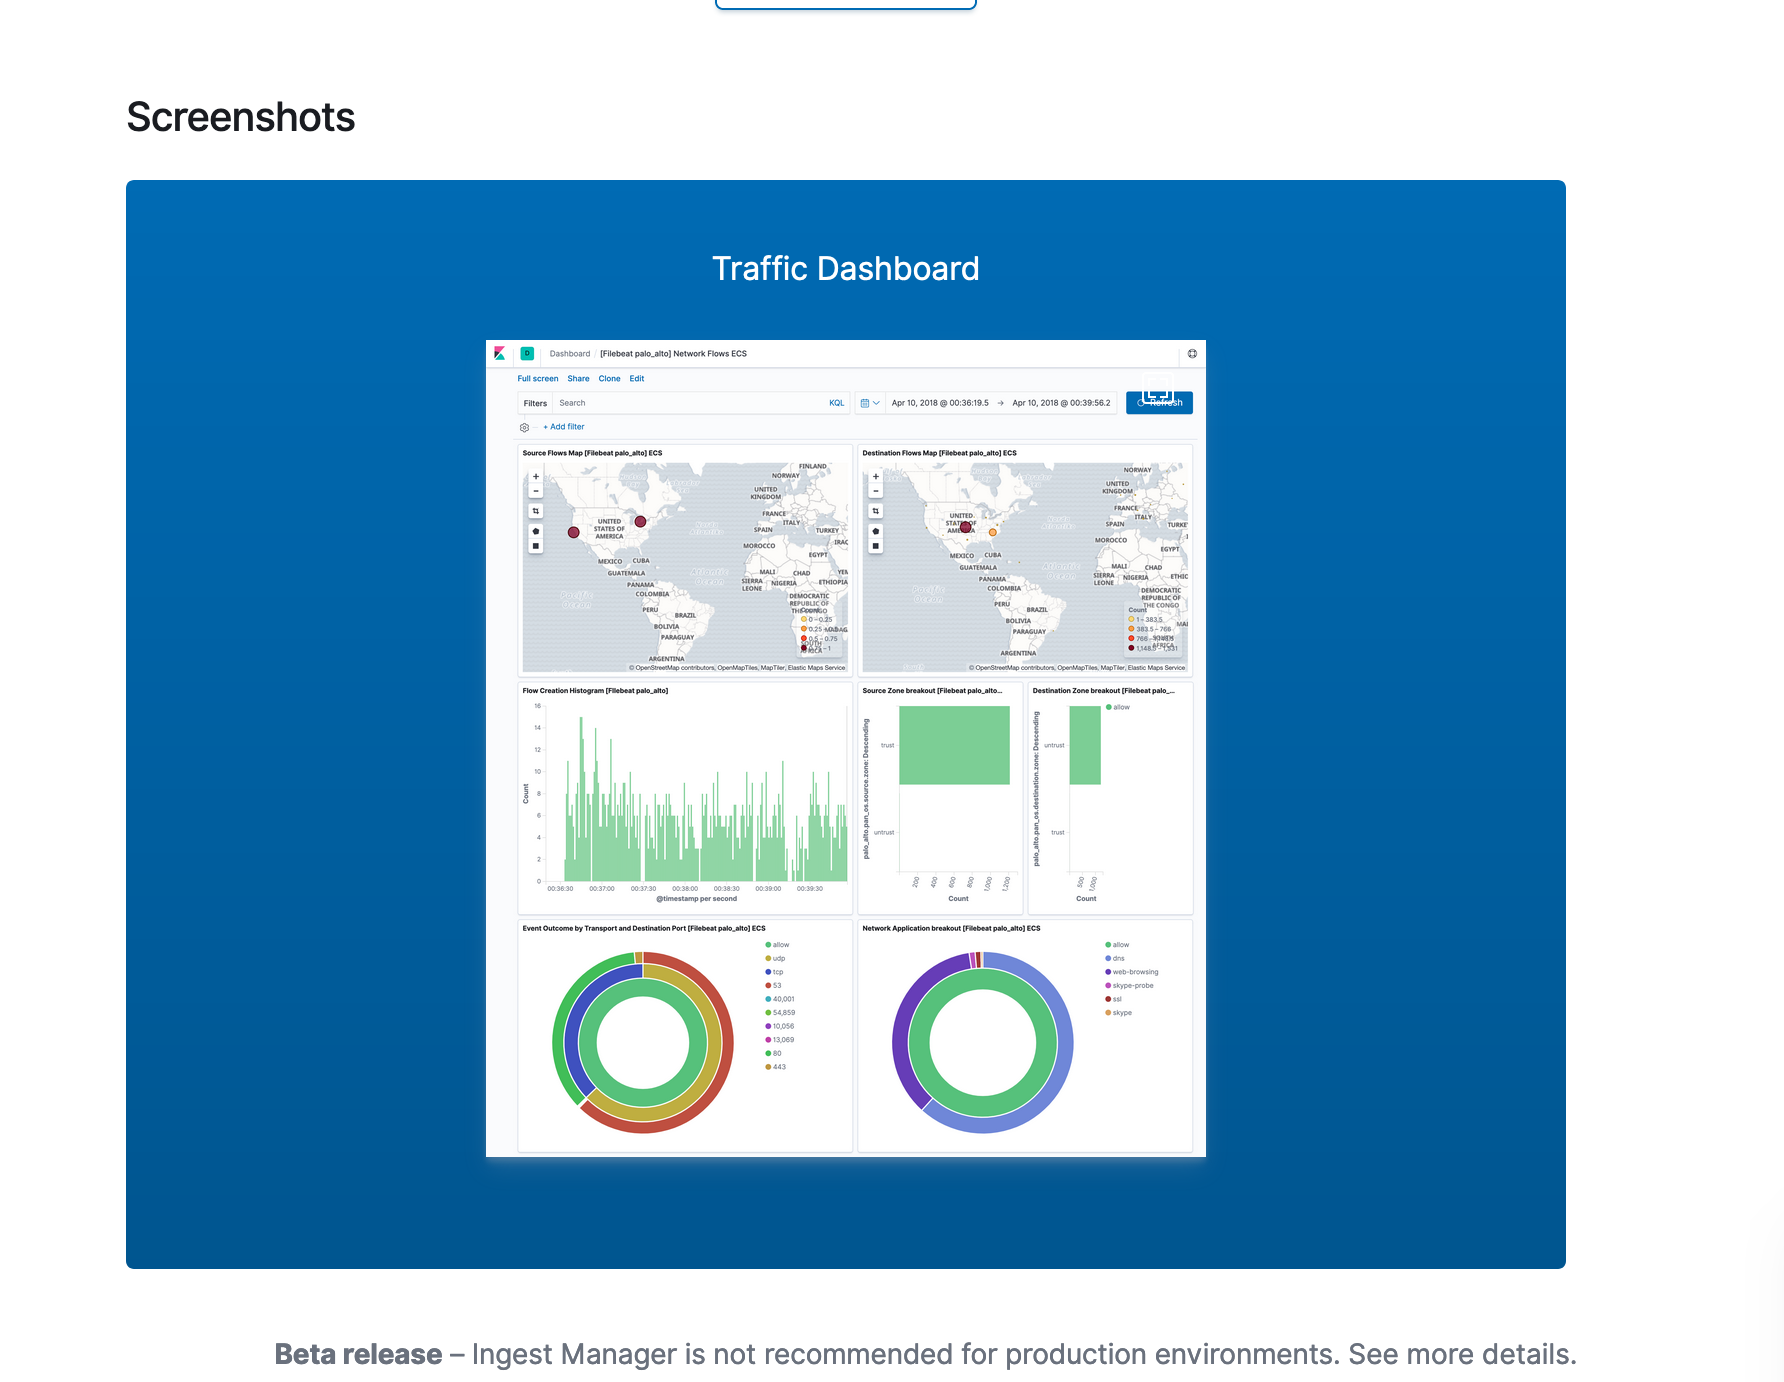The width and height of the screenshot is (1784, 1382).
Task: Select rectangle draw tool on Destination Flows Map
Action: [876, 546]
